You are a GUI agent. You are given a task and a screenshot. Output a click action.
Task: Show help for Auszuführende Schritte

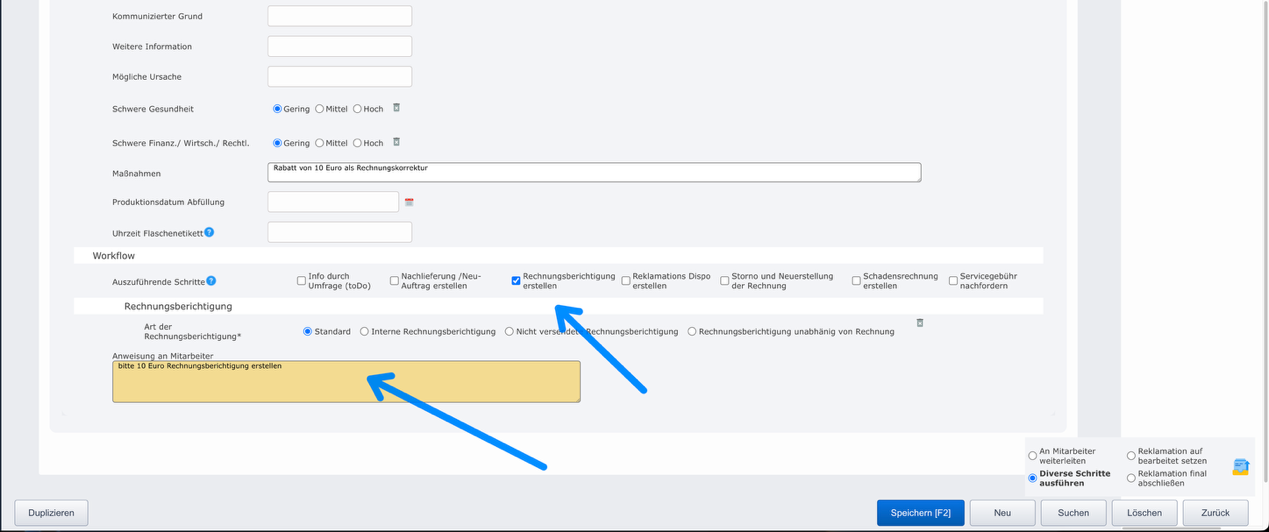(211, 281)
